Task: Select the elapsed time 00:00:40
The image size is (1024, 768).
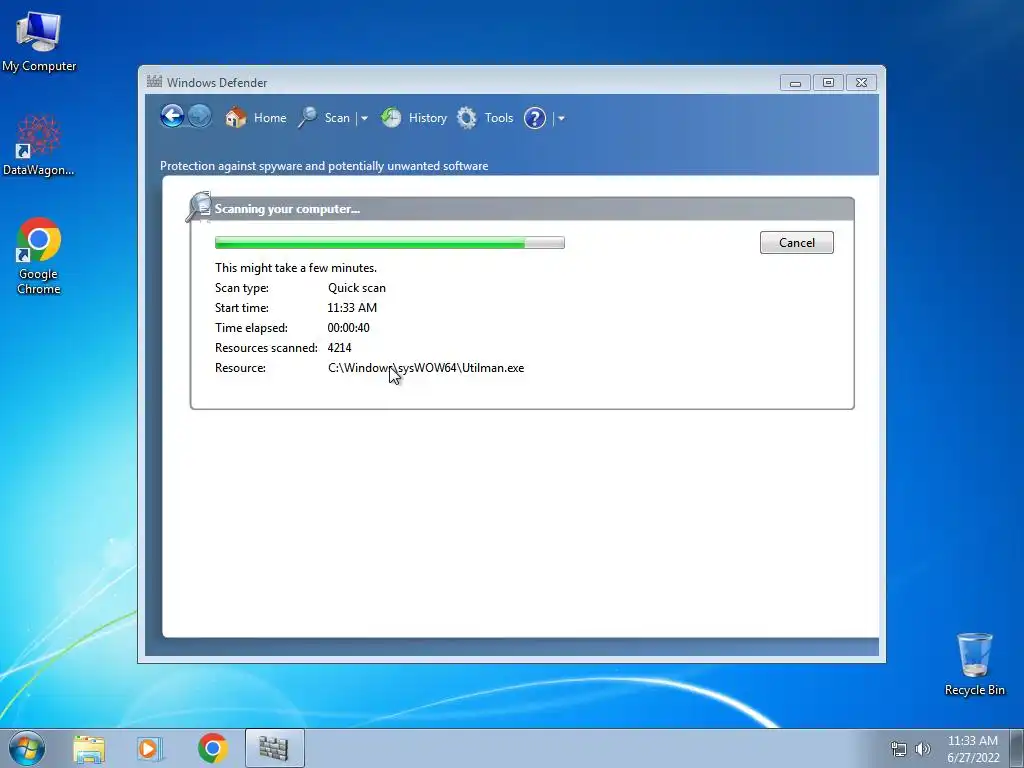Action: pos(348,328)
